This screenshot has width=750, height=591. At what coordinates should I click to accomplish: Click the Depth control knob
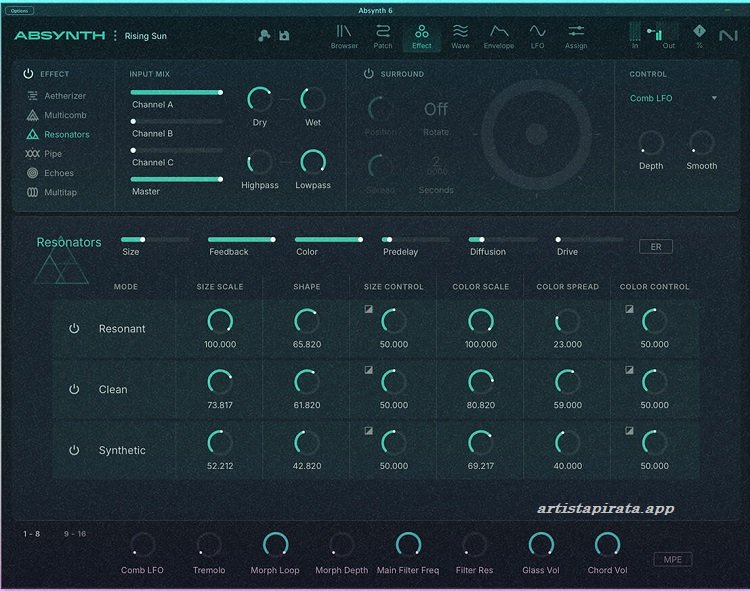[x=651, y=142]
